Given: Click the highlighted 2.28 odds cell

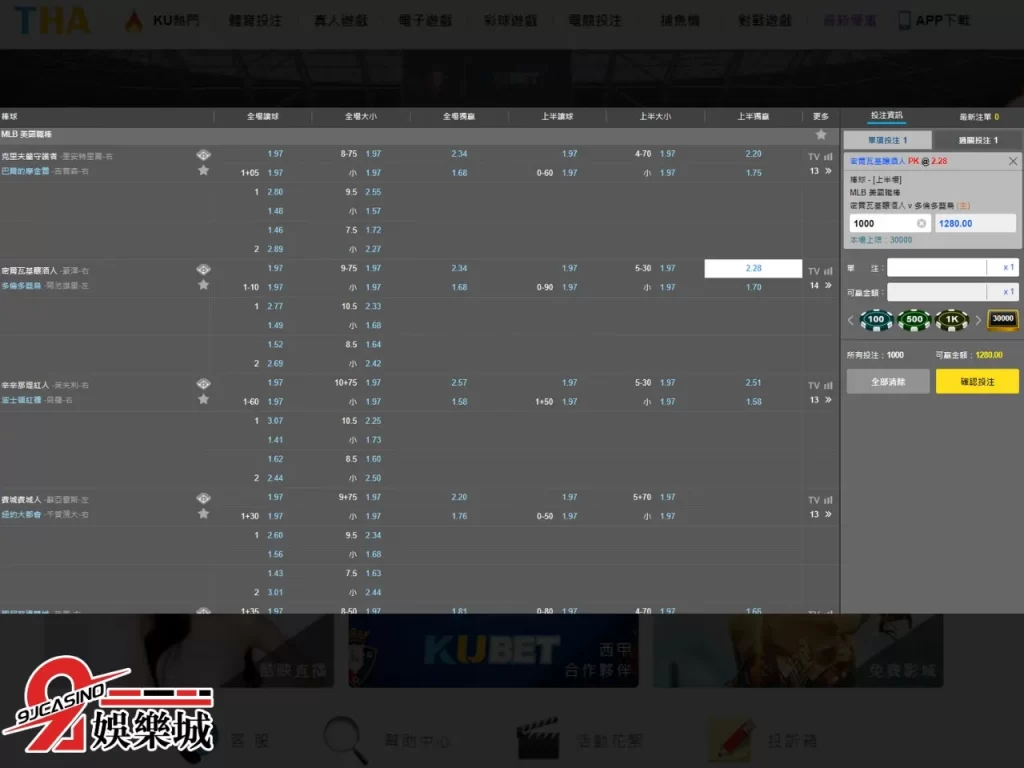Looking at the screenshot, I should click(753, 268).
